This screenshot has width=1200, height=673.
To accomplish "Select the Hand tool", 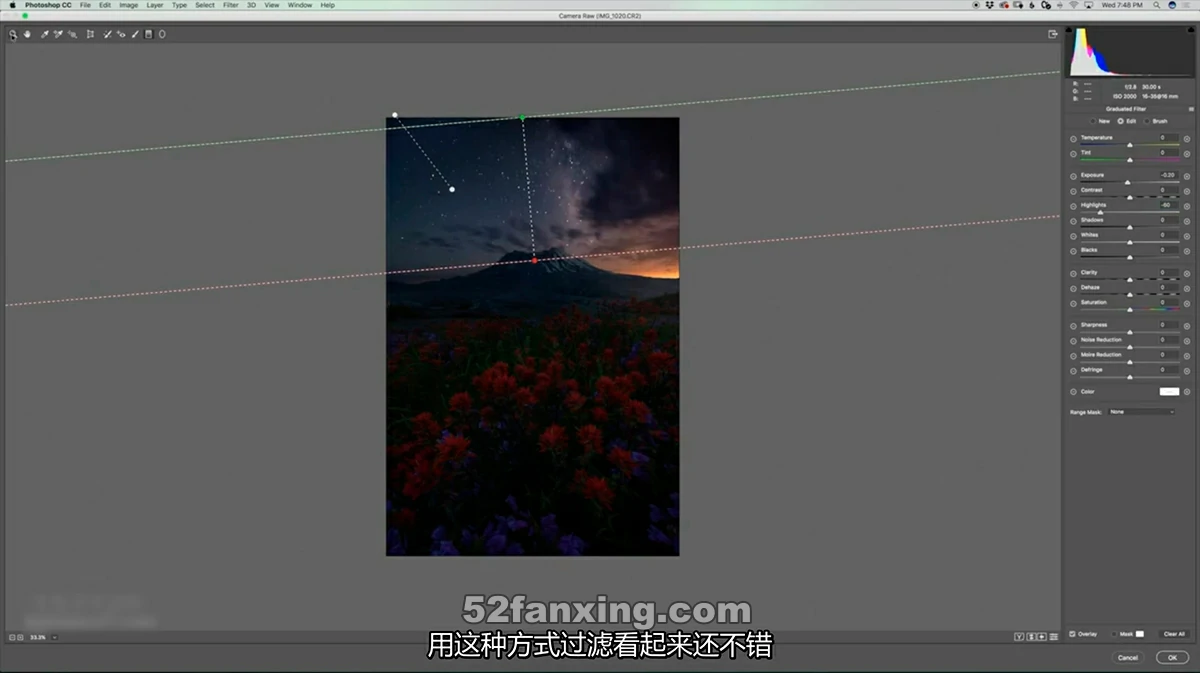I will pyautogui.click(x=27, y=34).
